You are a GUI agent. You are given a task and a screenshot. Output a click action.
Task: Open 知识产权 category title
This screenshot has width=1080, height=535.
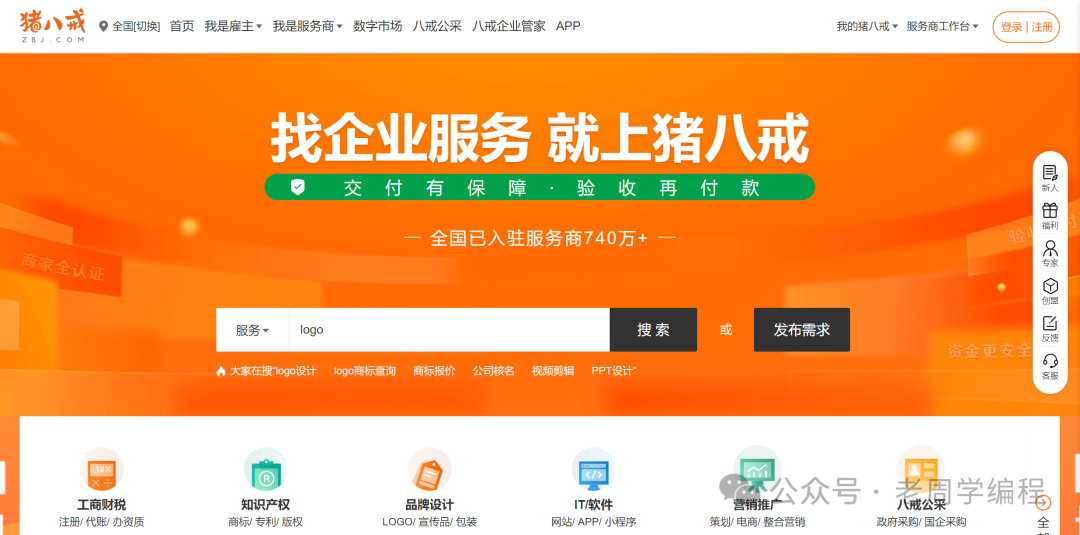tap(265, 505)
